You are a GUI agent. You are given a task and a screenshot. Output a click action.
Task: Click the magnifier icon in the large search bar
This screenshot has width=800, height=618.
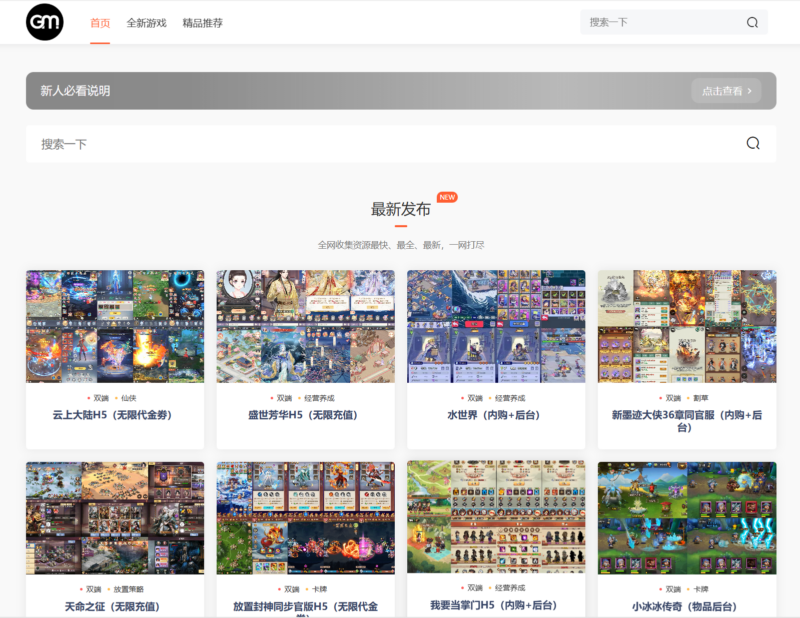coord(753,143)
